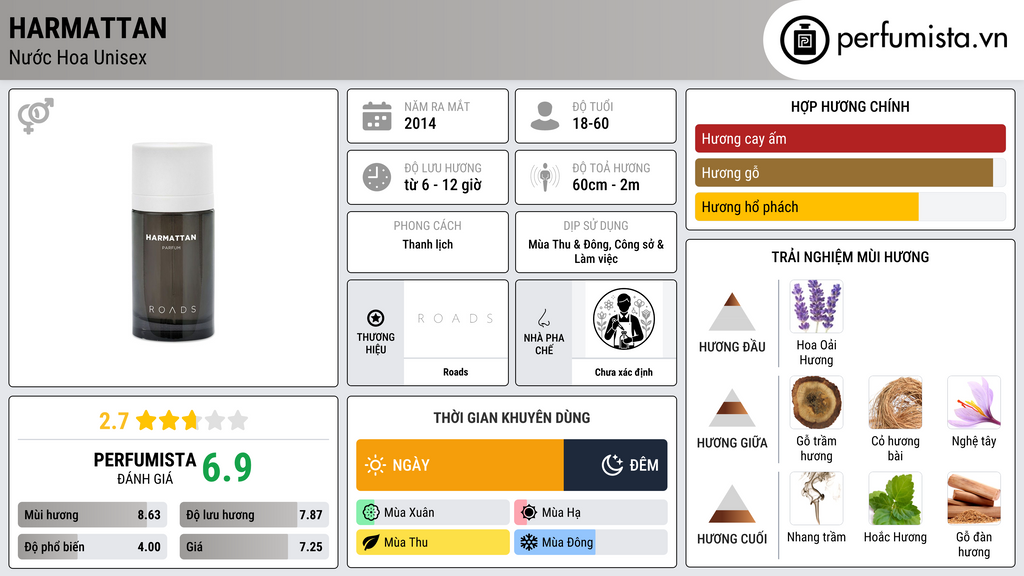Click the Mùa Thu & Đông occasion text

[596, 251]
